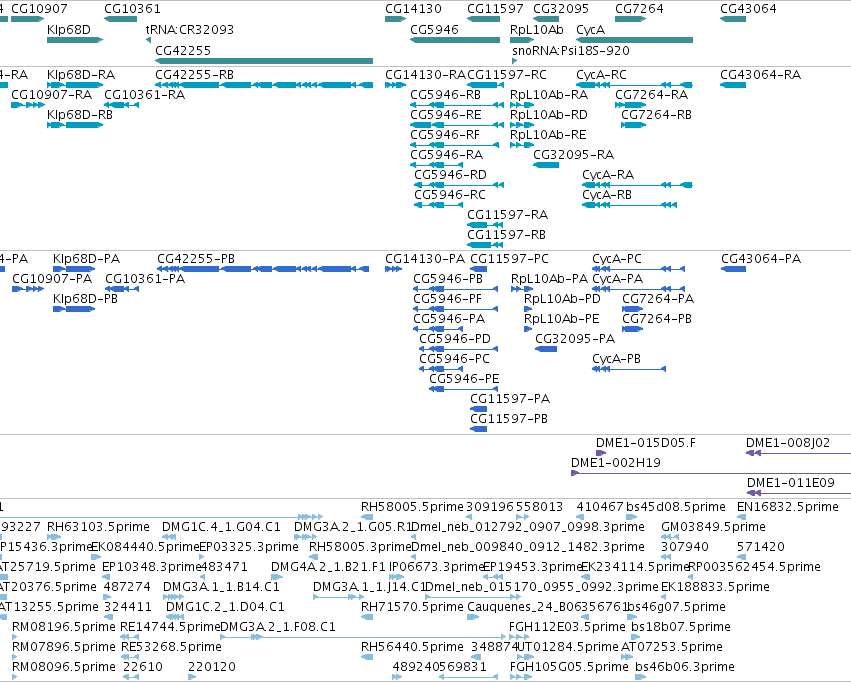
Task: Click transcript label CG10361-RA
Action: click(x=144, y=94)
